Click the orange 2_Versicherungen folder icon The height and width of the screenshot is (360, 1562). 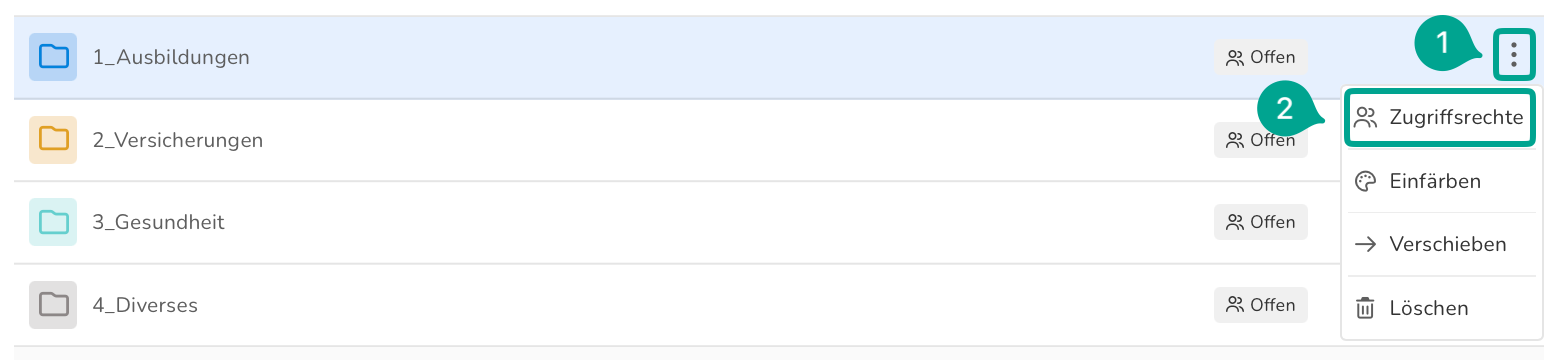53,140
